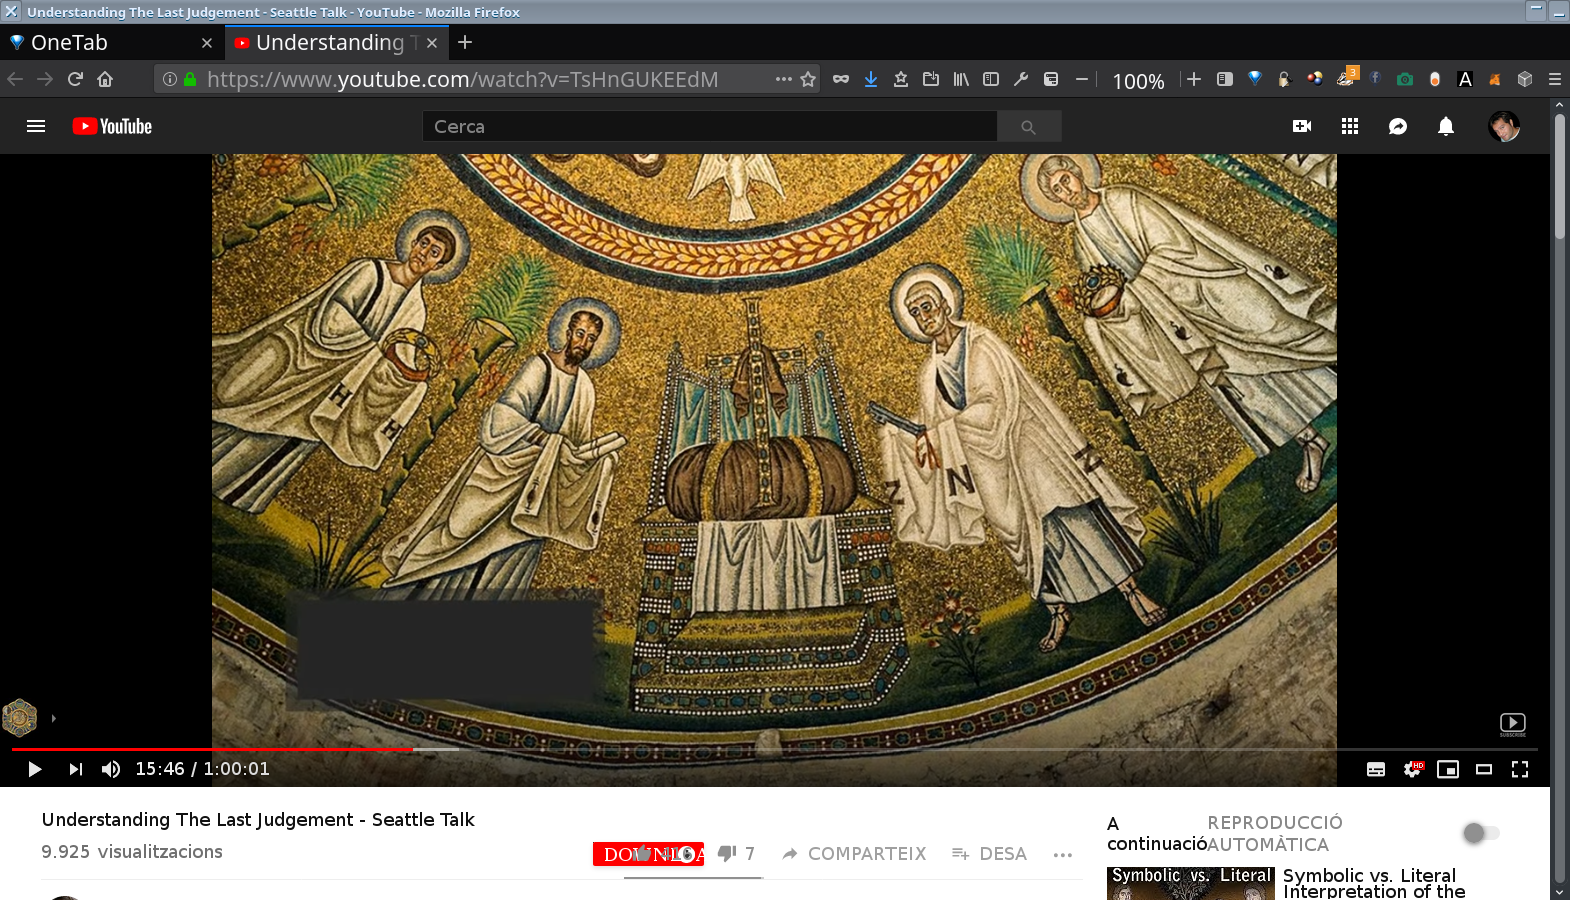Image resolution: width=1570 pixels, height=900 pixels.
Task: Click DESA to save to playlist
Action: coord(989,854)
